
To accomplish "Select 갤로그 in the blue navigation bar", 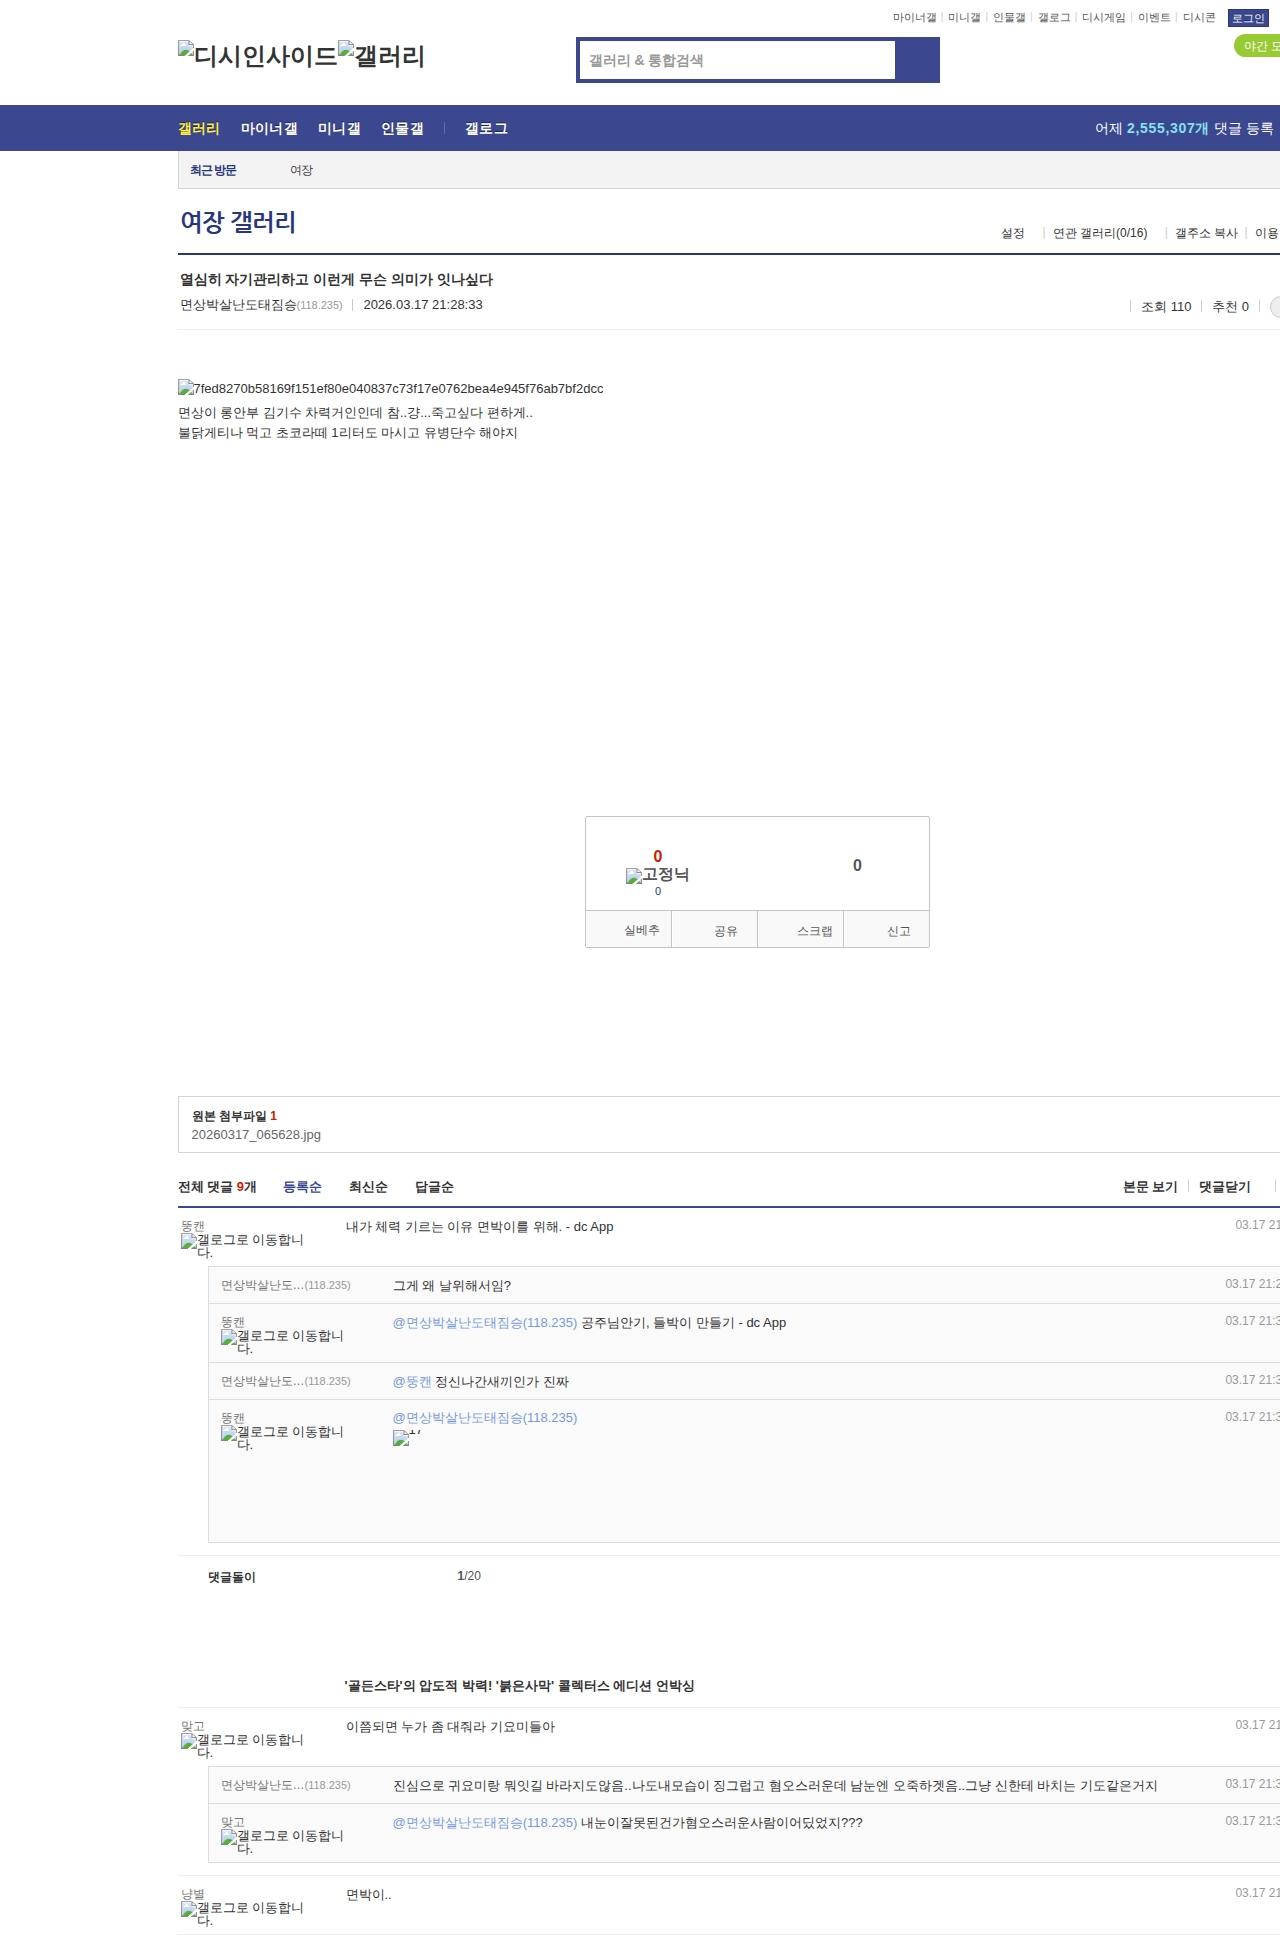I will (486, 129).
